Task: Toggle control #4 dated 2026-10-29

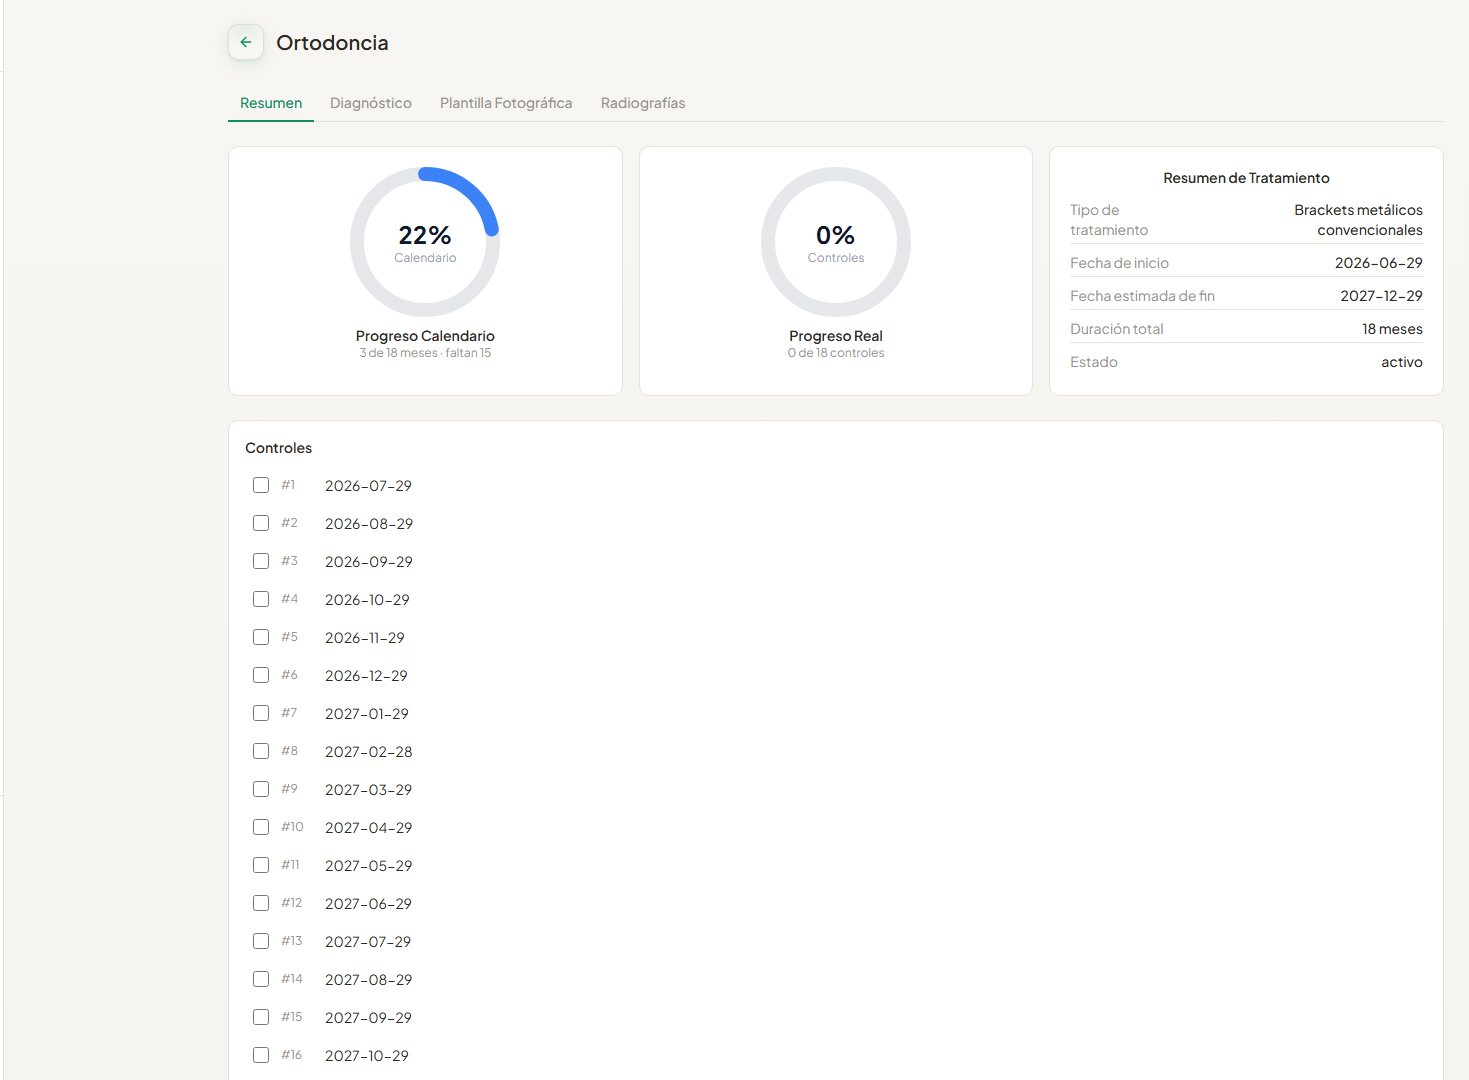Action: pyautogui.click(x=261, y=599)
